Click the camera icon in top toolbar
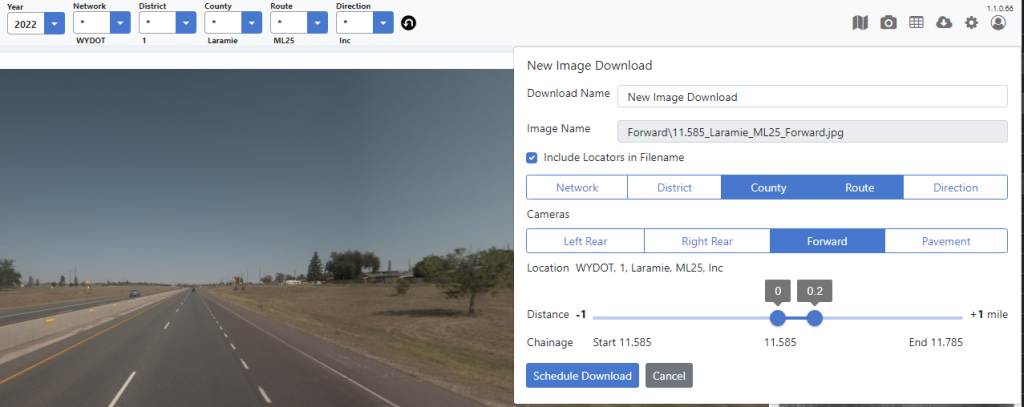The image size is (1024, 407). (888, 22)
